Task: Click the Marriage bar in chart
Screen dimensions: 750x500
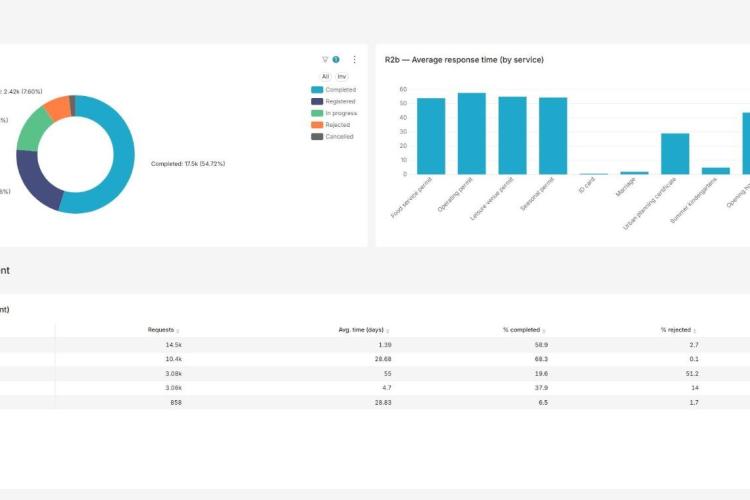Action: (634, 173)
